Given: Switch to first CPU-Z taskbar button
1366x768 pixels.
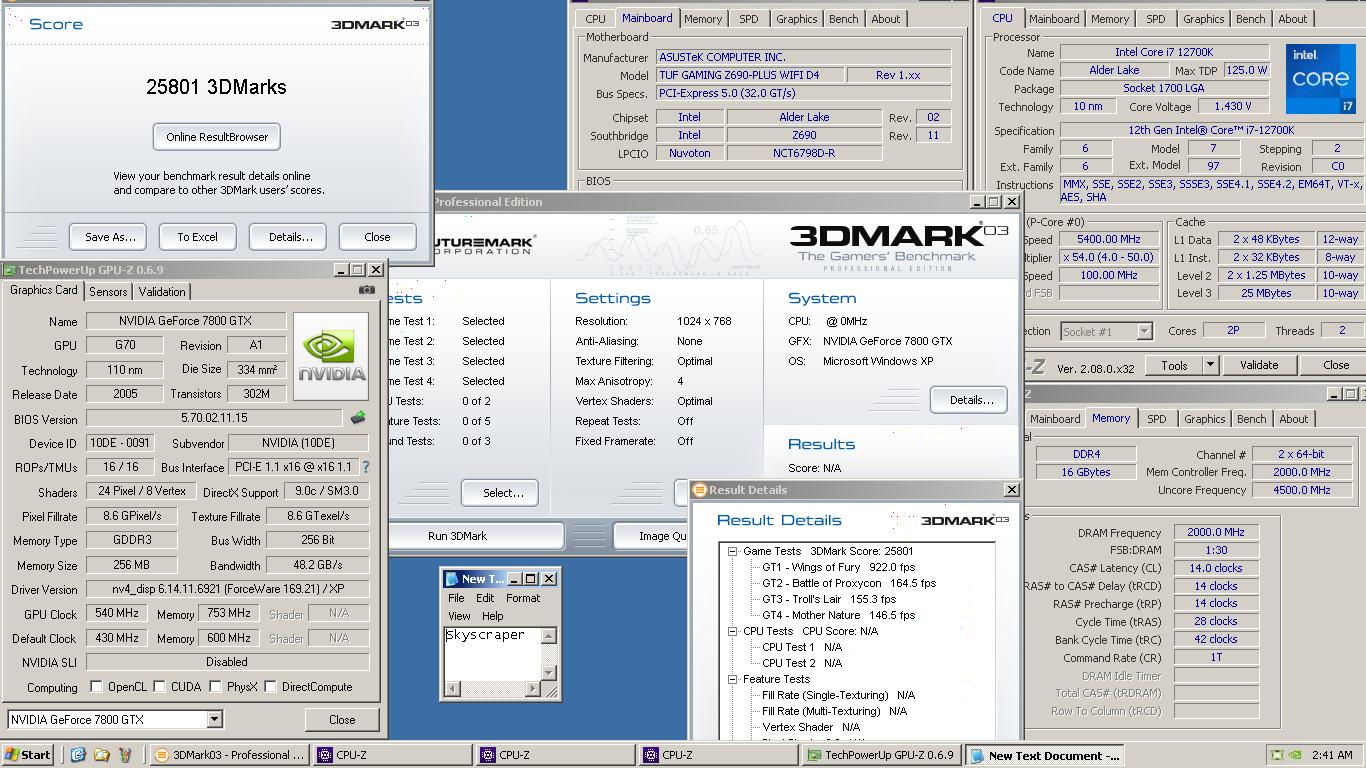Looking at the screenshot, I should (x=390, y=755).
